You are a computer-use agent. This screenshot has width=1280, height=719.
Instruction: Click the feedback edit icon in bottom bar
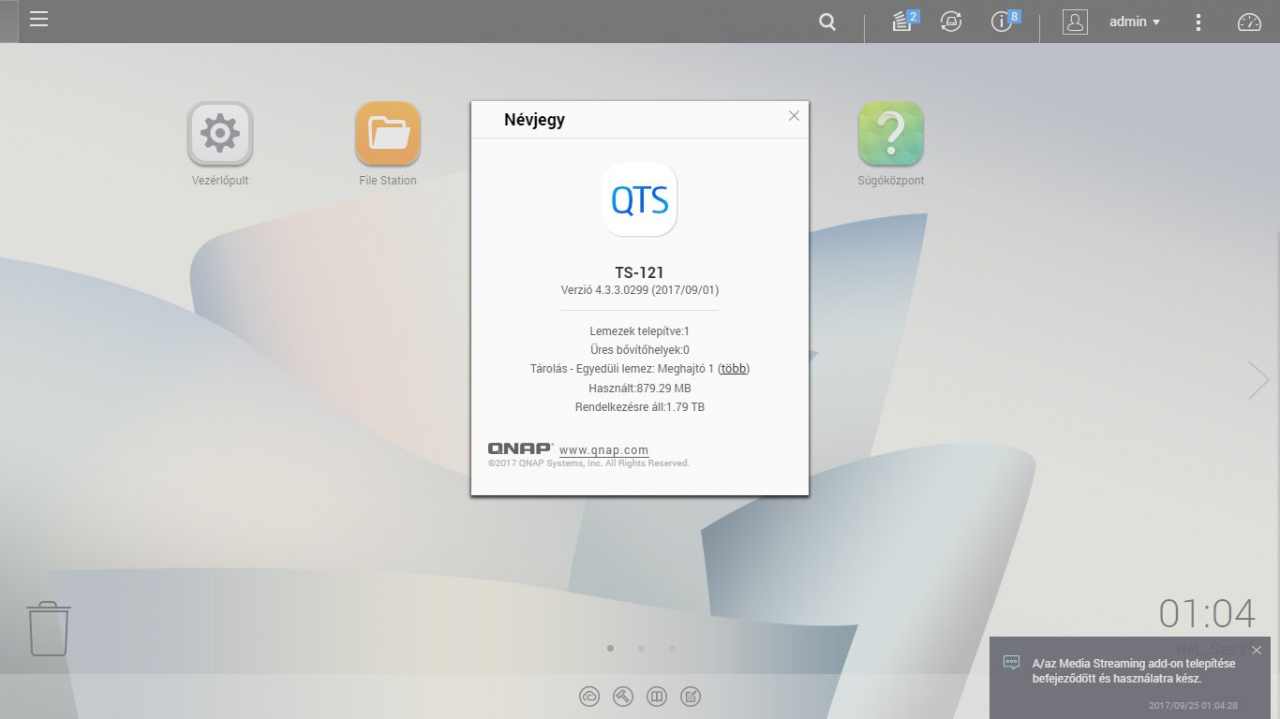(x=690, y=697)
